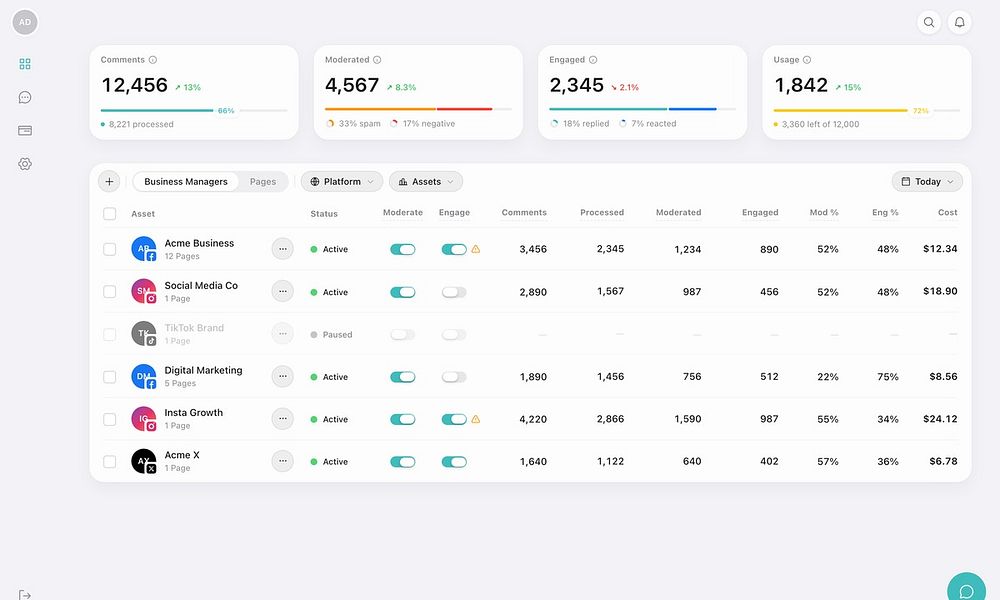Screen dimensions: 1000x600
Task: Click the info icon next to Moderated
Action: coord(377,60)
